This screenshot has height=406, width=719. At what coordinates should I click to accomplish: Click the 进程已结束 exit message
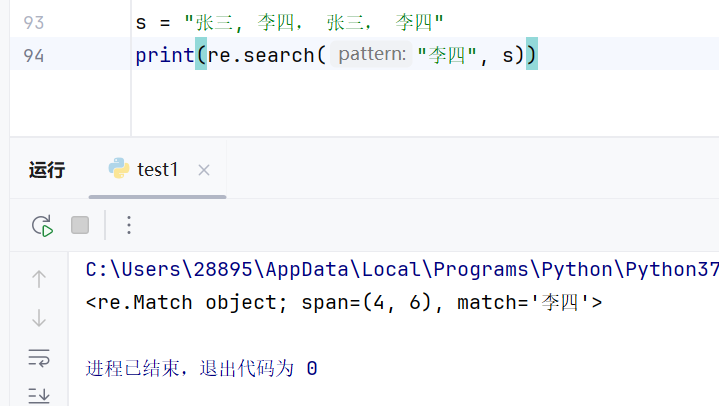[201, 368]
